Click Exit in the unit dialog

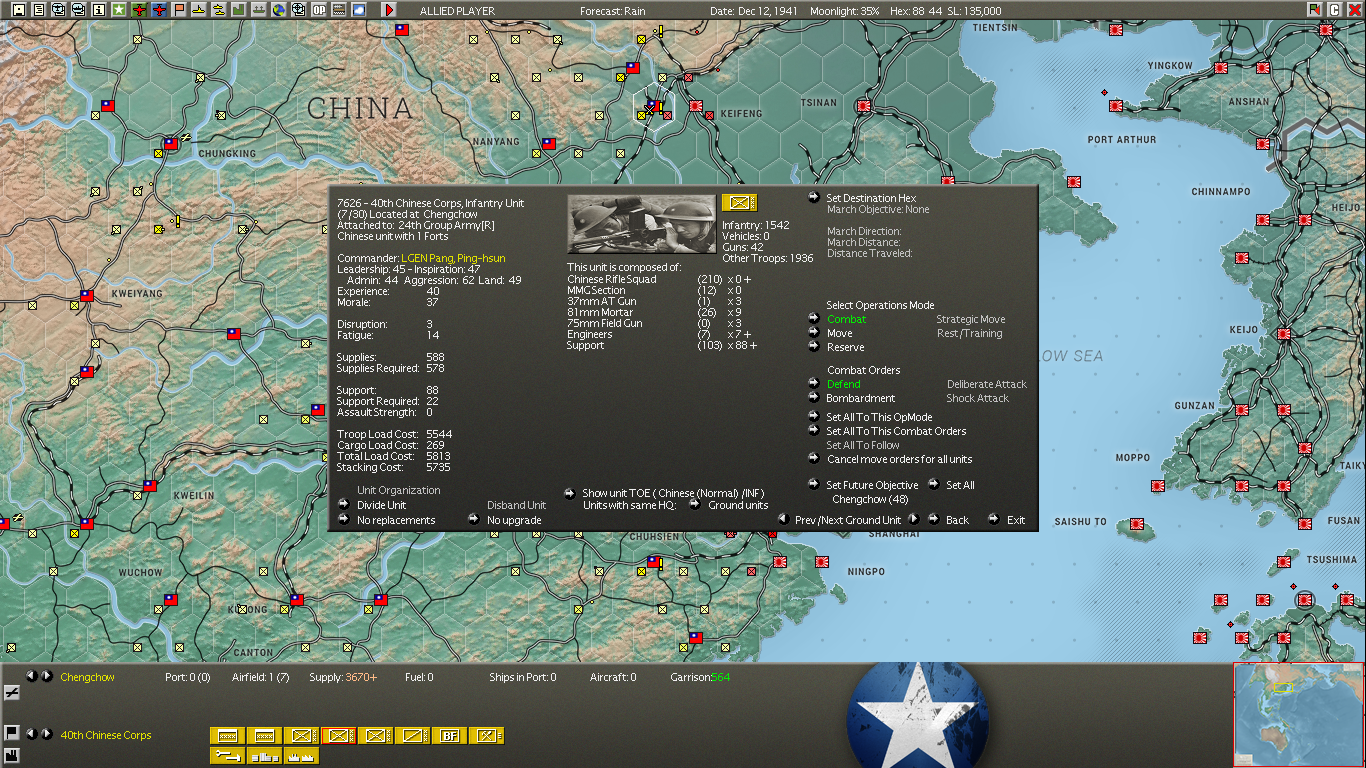coord(1016,520)
